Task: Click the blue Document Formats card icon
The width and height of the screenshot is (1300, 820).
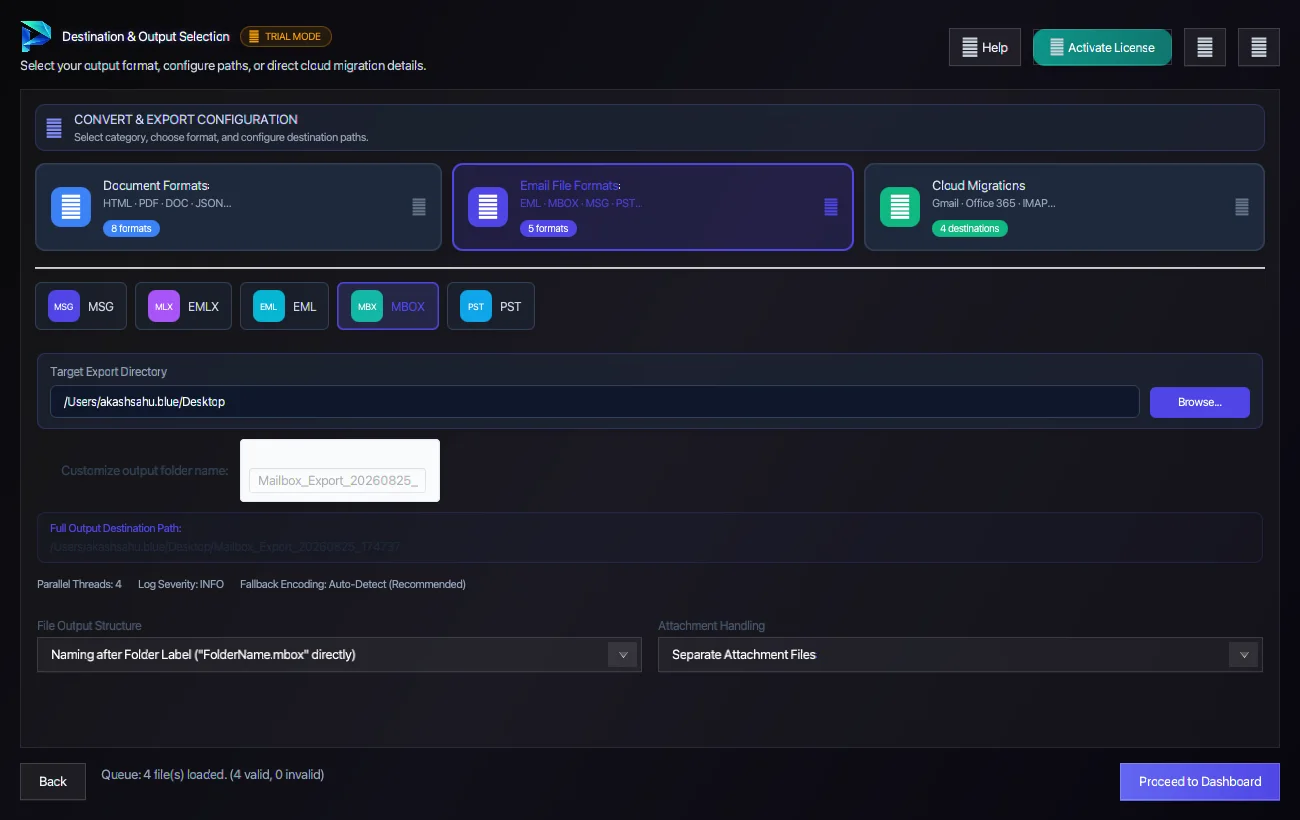Action: coord(71,207)
